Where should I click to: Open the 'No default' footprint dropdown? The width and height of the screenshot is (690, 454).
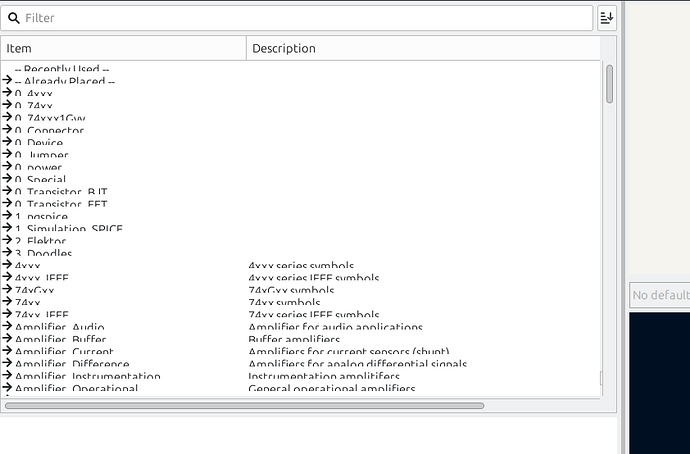(x=659, y=295)
